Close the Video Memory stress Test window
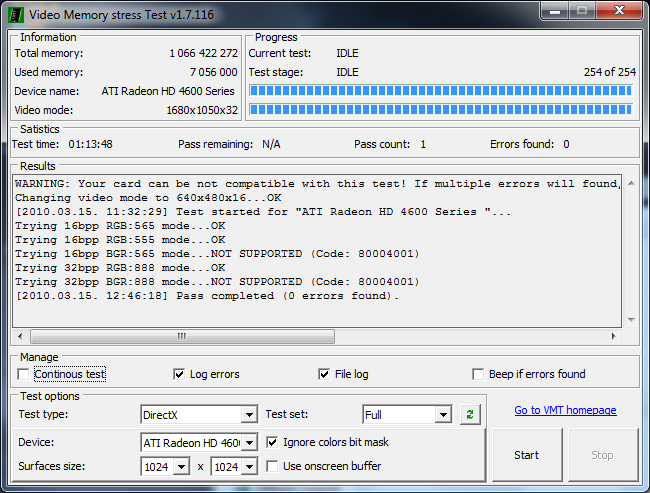Image resolution: width=650 pixels, height=493 pixels. (619, 11)
